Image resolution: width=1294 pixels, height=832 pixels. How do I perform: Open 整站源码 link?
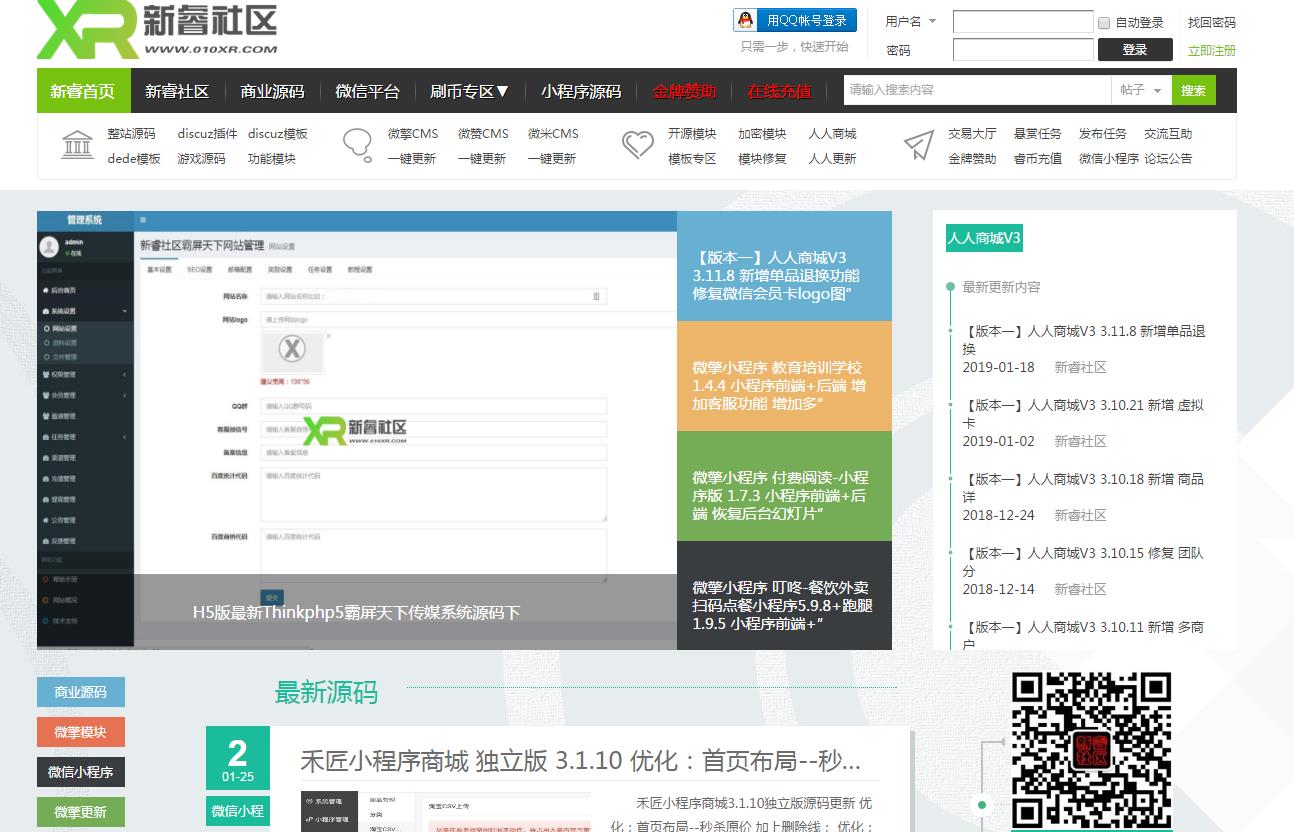pyautogui.click(x=132, y=133)
